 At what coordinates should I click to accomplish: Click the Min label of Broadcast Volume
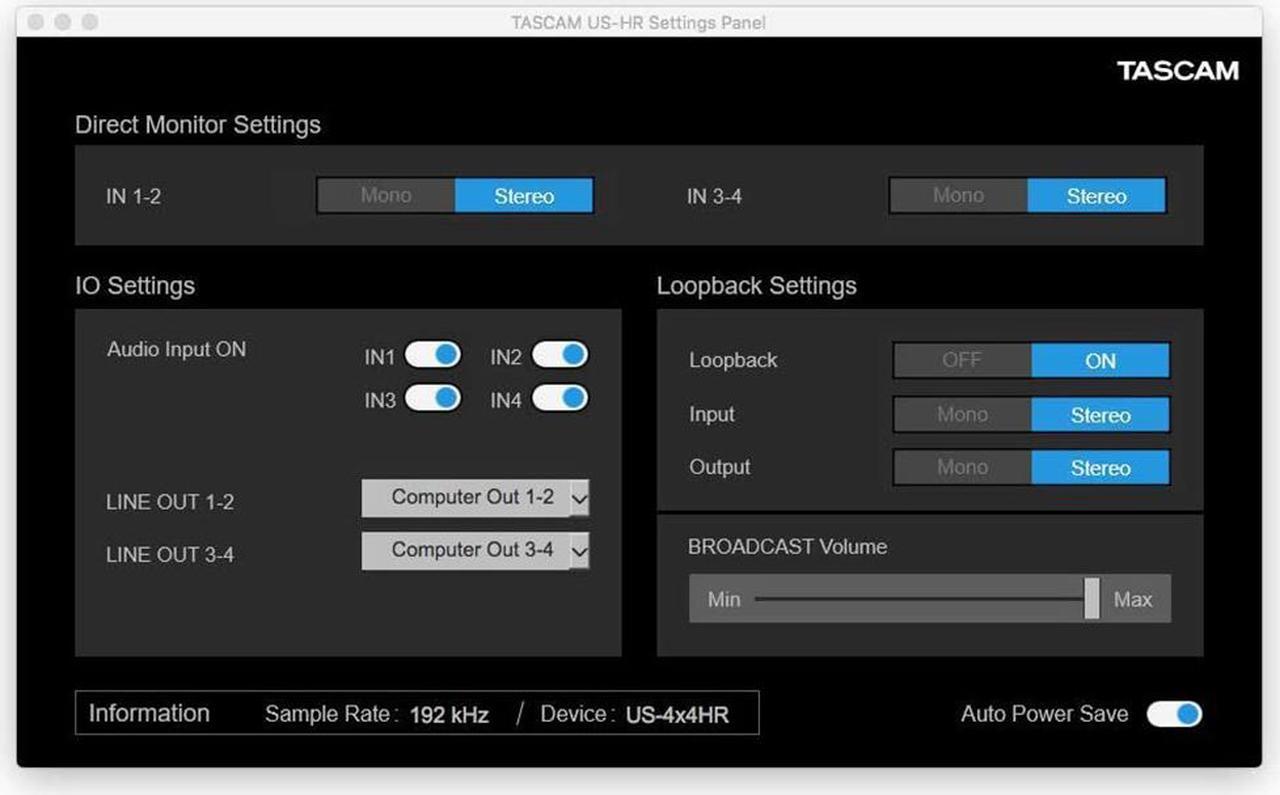[724, 599]
